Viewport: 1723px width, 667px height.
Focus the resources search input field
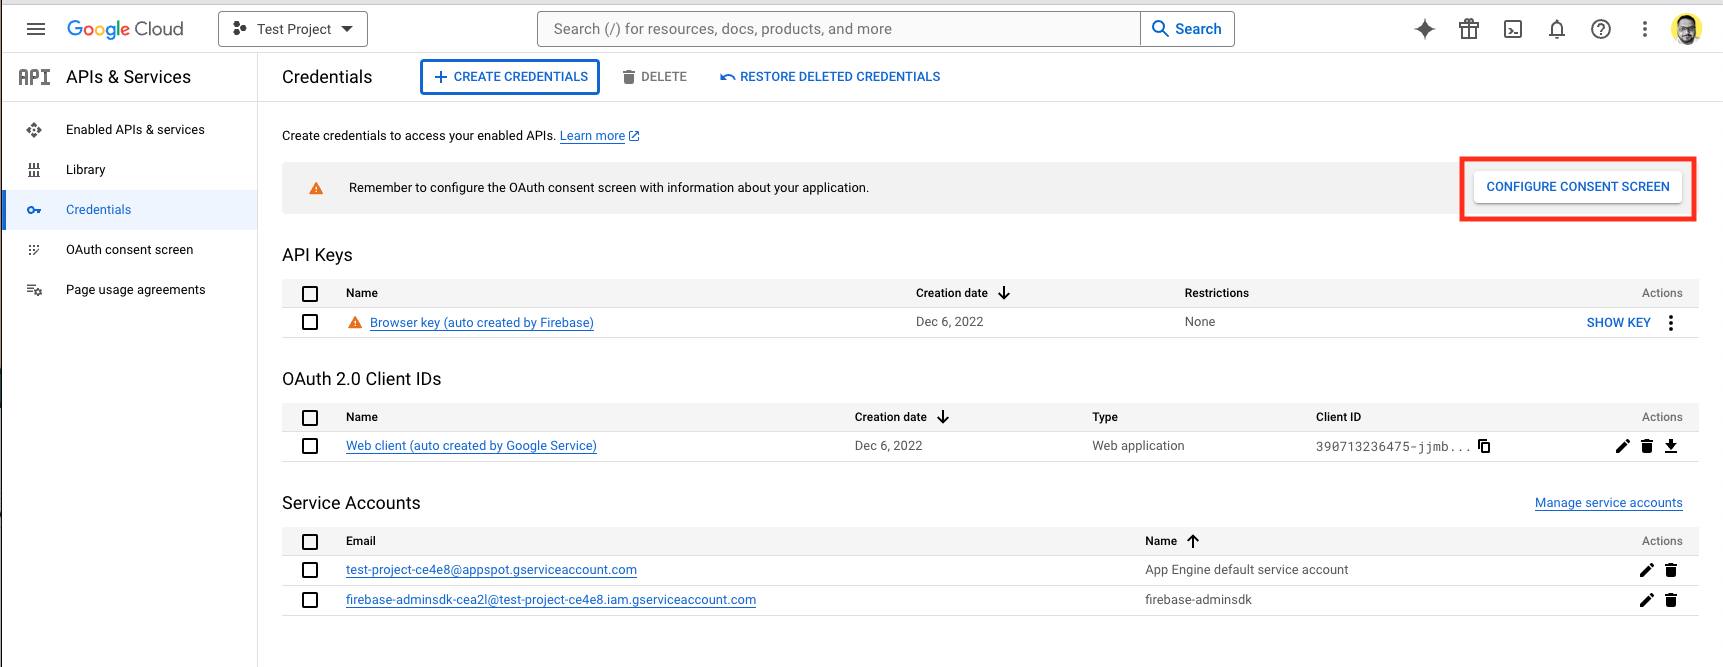coord(839,29)
